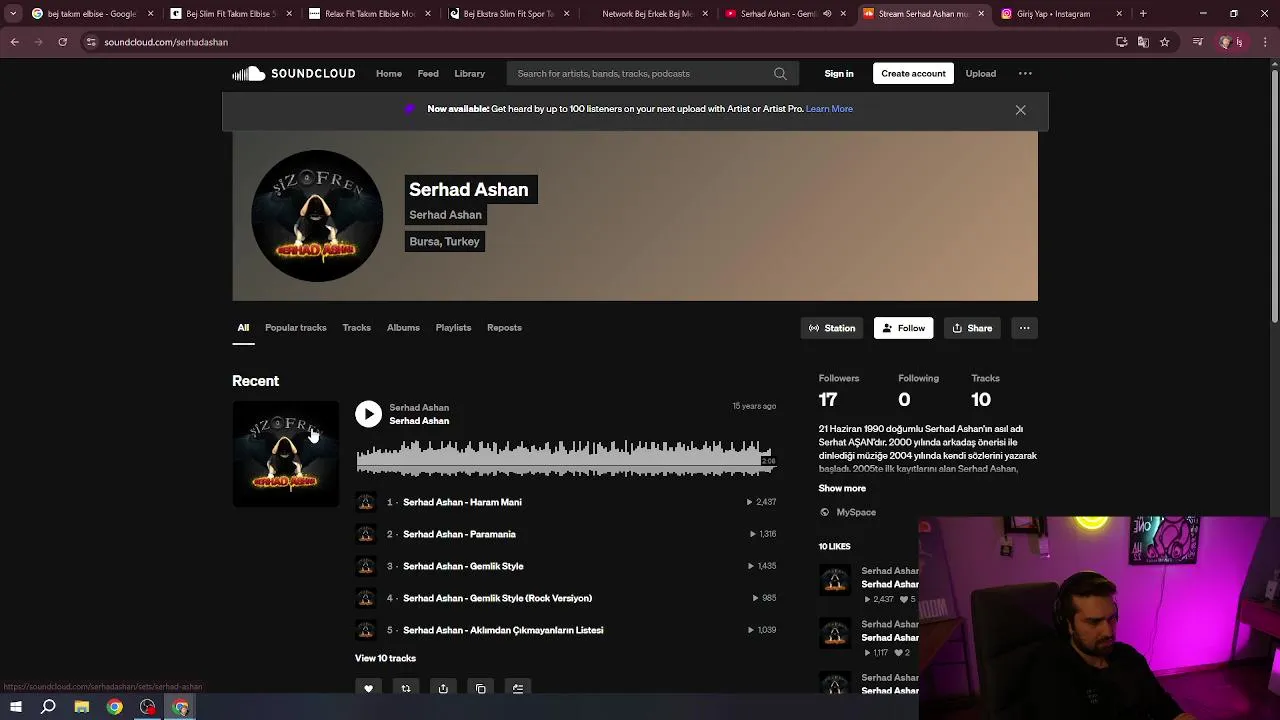Click the Create account button
1280x720 pixels.
(x=913, y=73)
